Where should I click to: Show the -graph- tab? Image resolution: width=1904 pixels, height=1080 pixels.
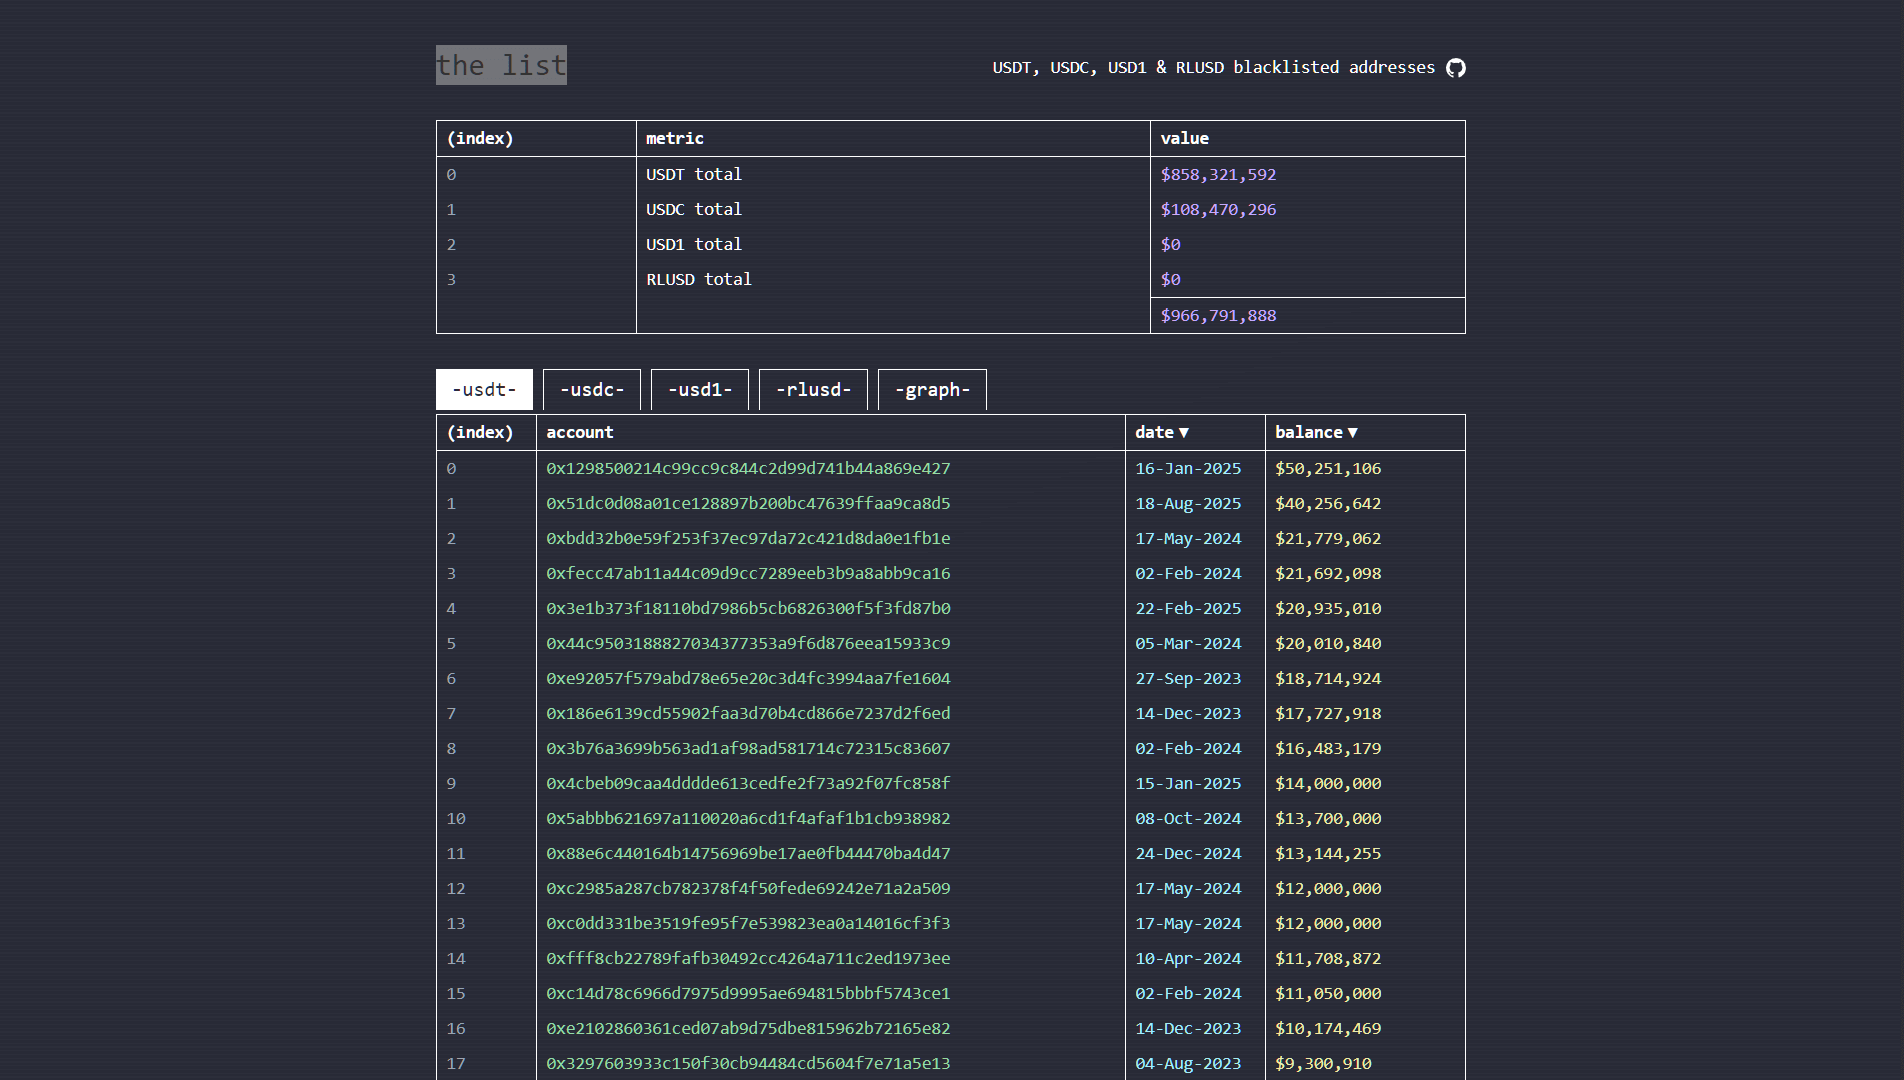point(932,390)
